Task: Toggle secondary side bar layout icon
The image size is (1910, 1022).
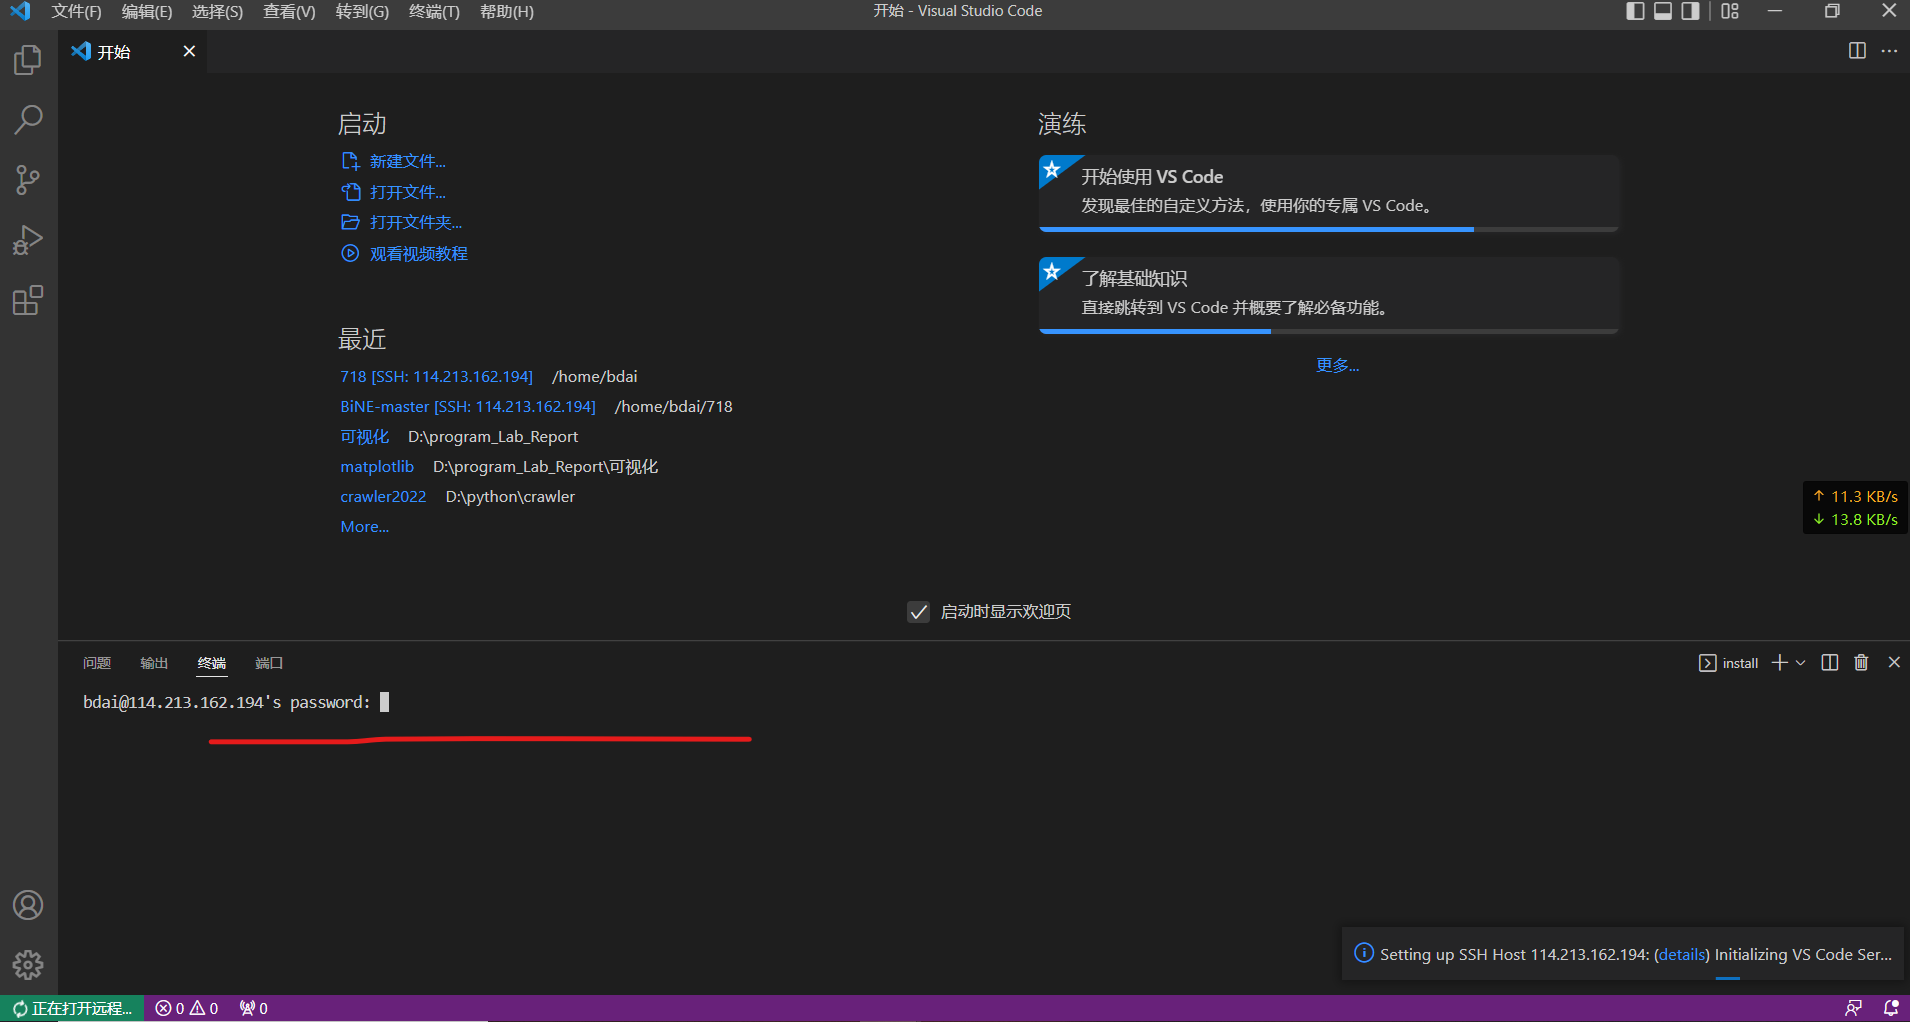Action: point(1690,11)
